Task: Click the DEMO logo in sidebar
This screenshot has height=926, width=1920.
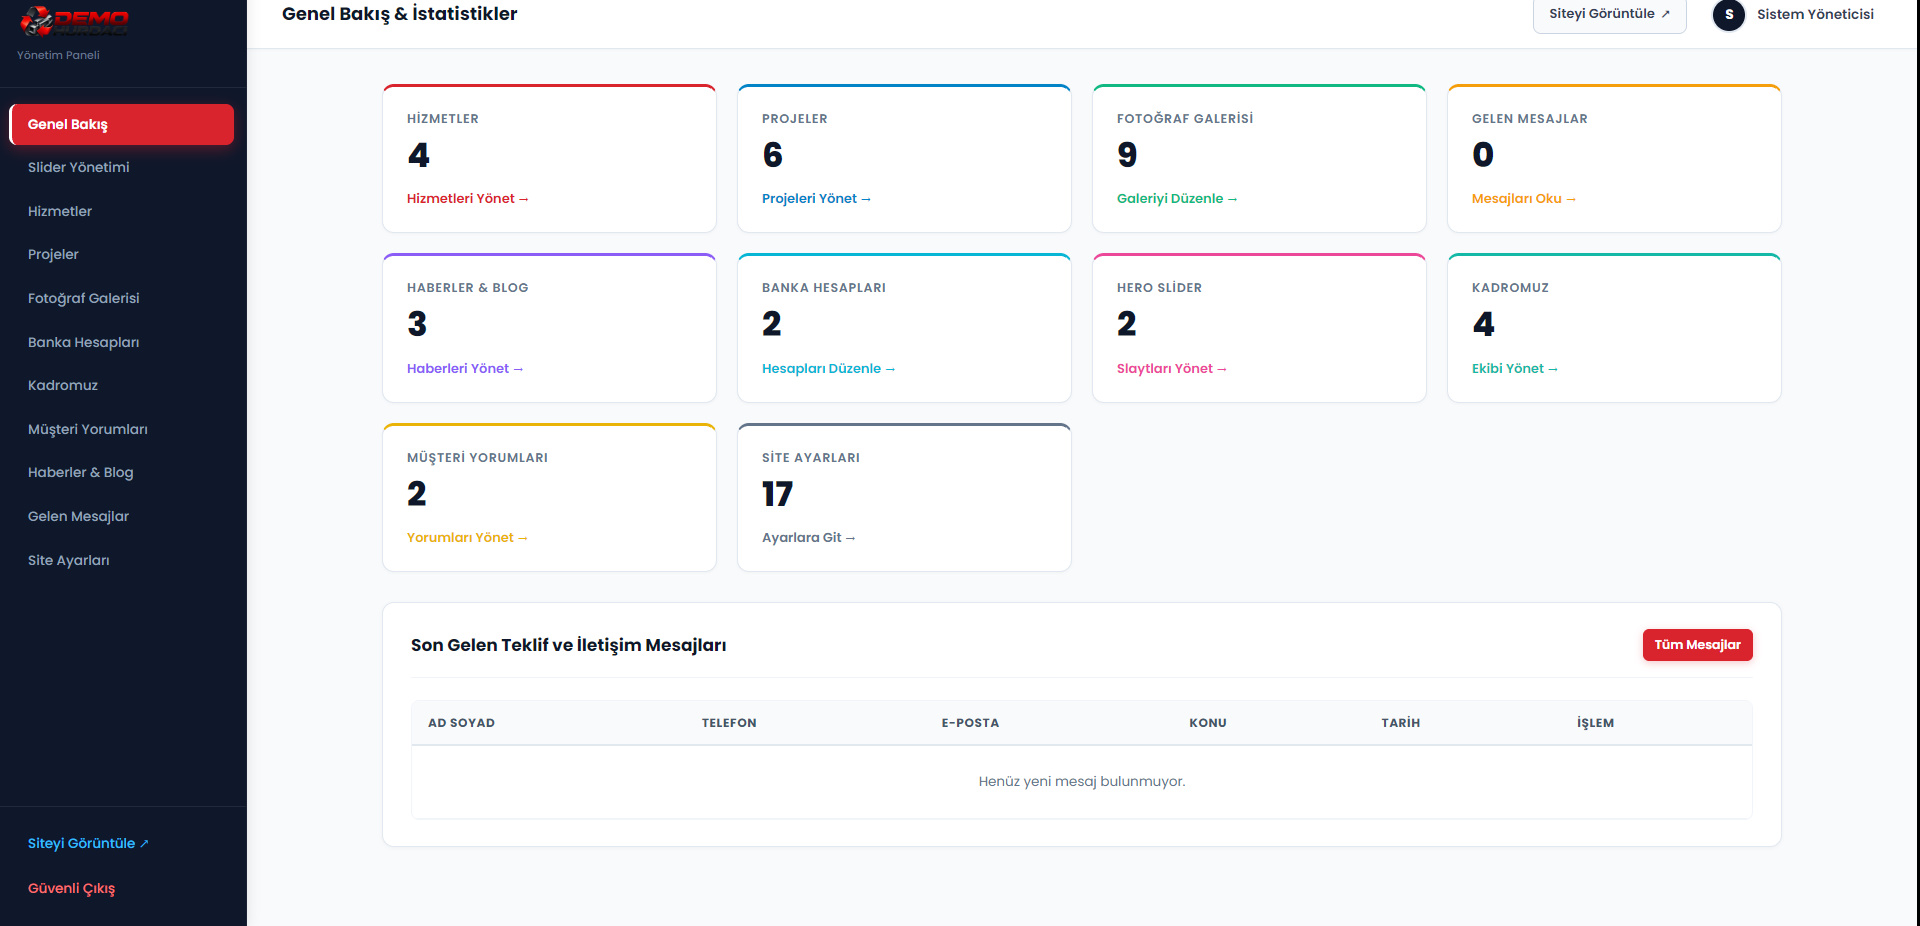Action: coord(74,20)
